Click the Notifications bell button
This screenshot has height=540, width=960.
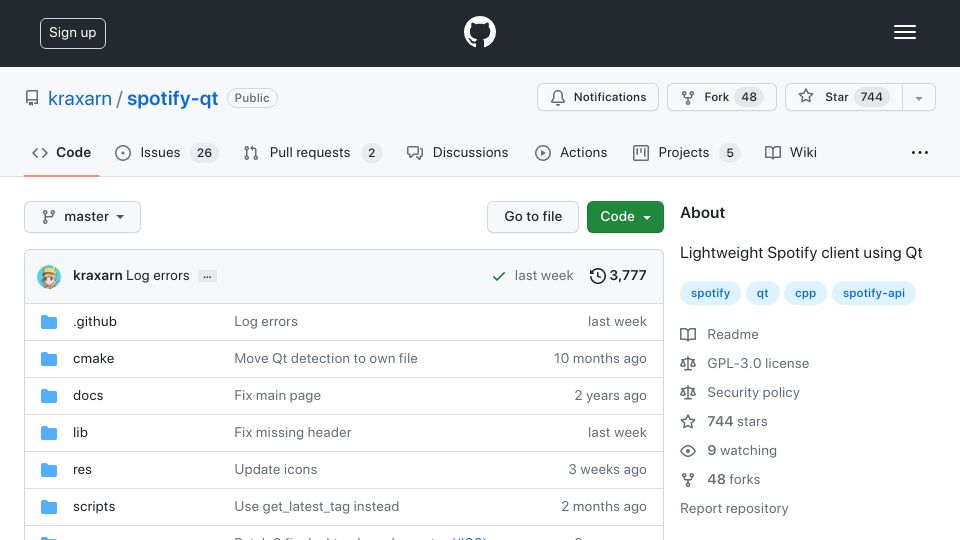[598, 97]
